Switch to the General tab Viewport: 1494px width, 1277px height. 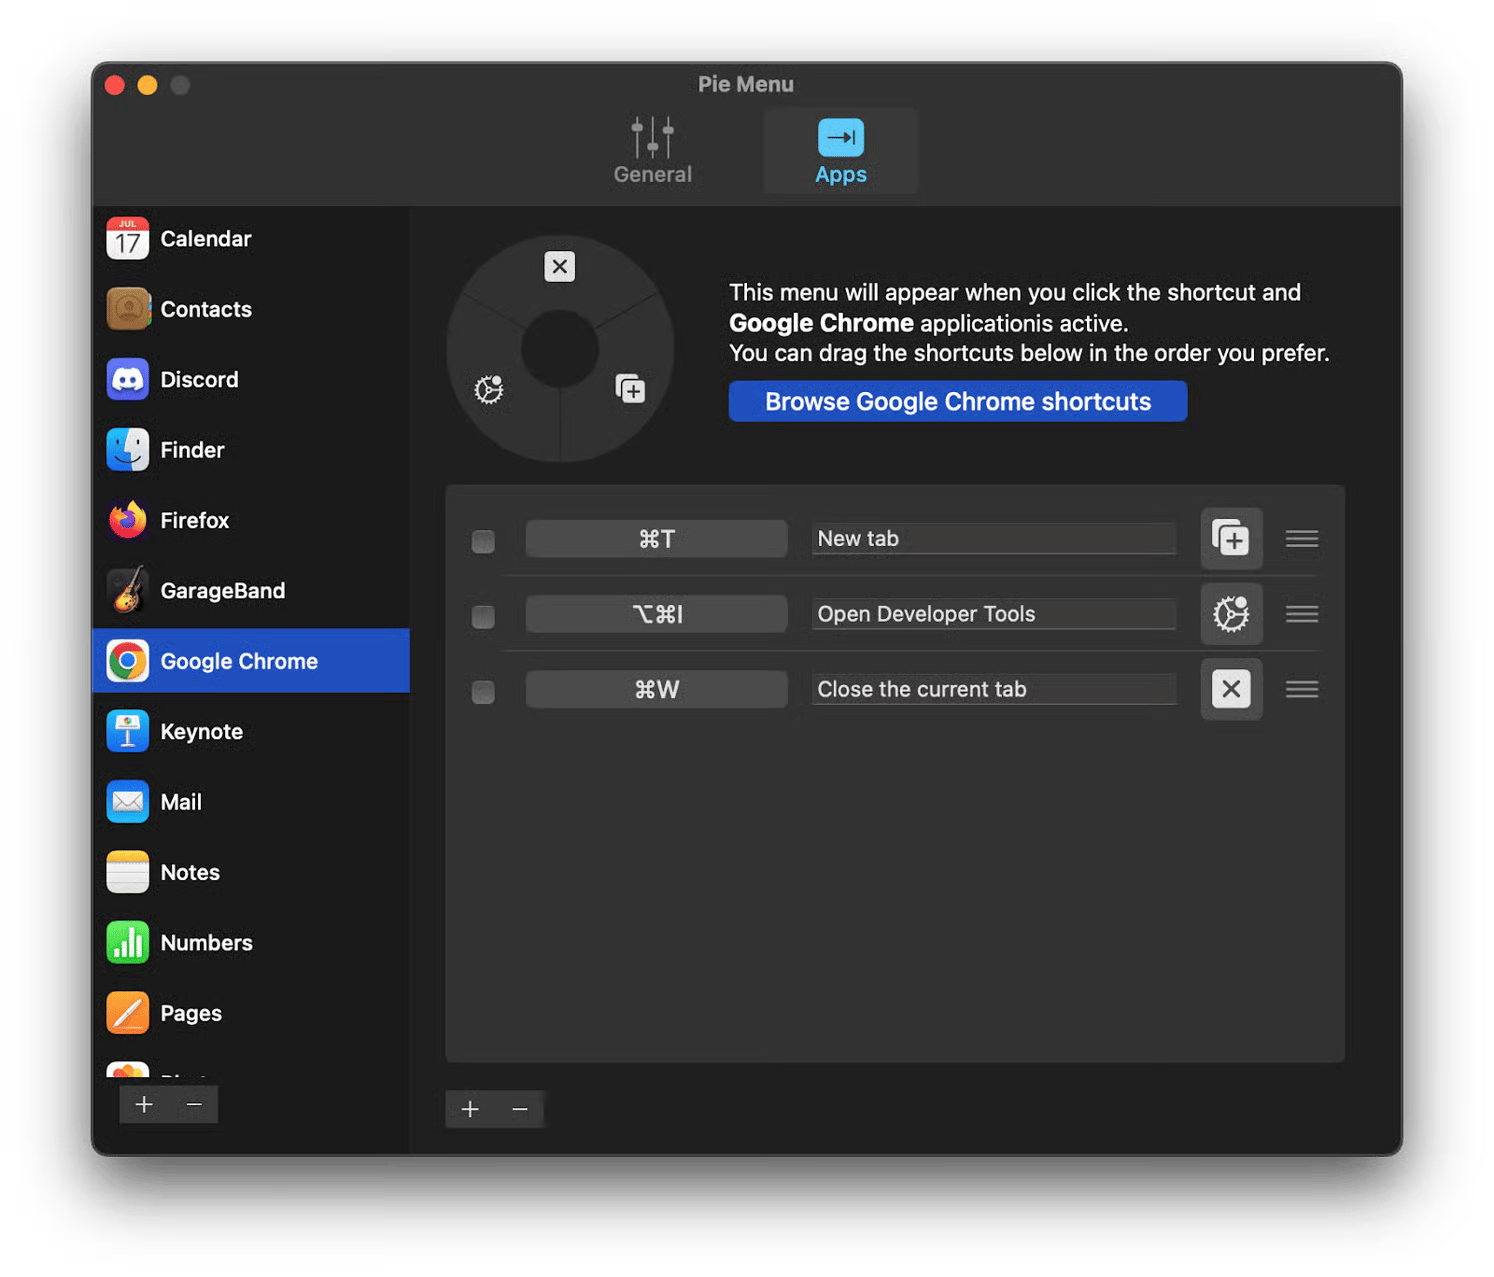(652, 152)
